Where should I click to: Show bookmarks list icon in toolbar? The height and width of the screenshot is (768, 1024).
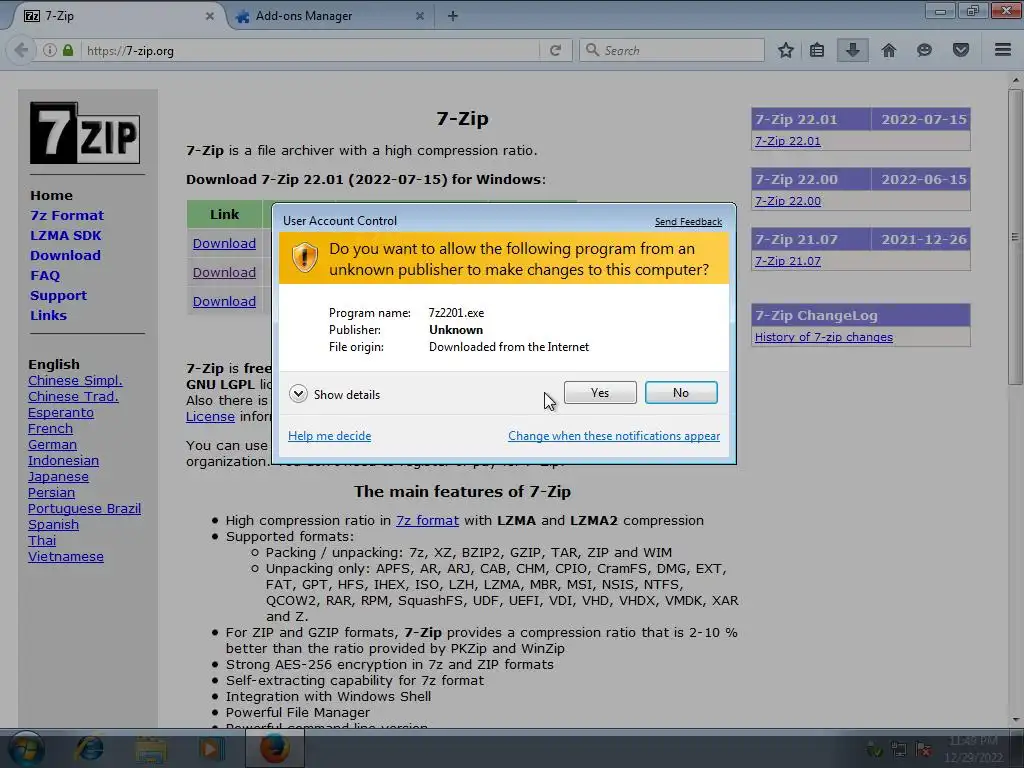click(x=817, y=50)
